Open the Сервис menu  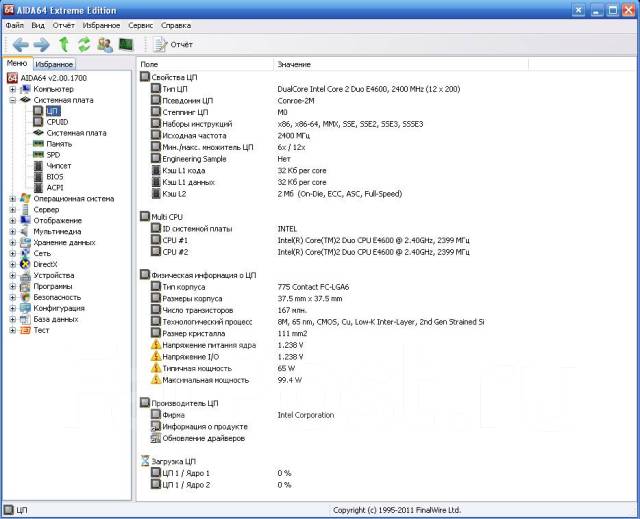[x=141, y=24]
